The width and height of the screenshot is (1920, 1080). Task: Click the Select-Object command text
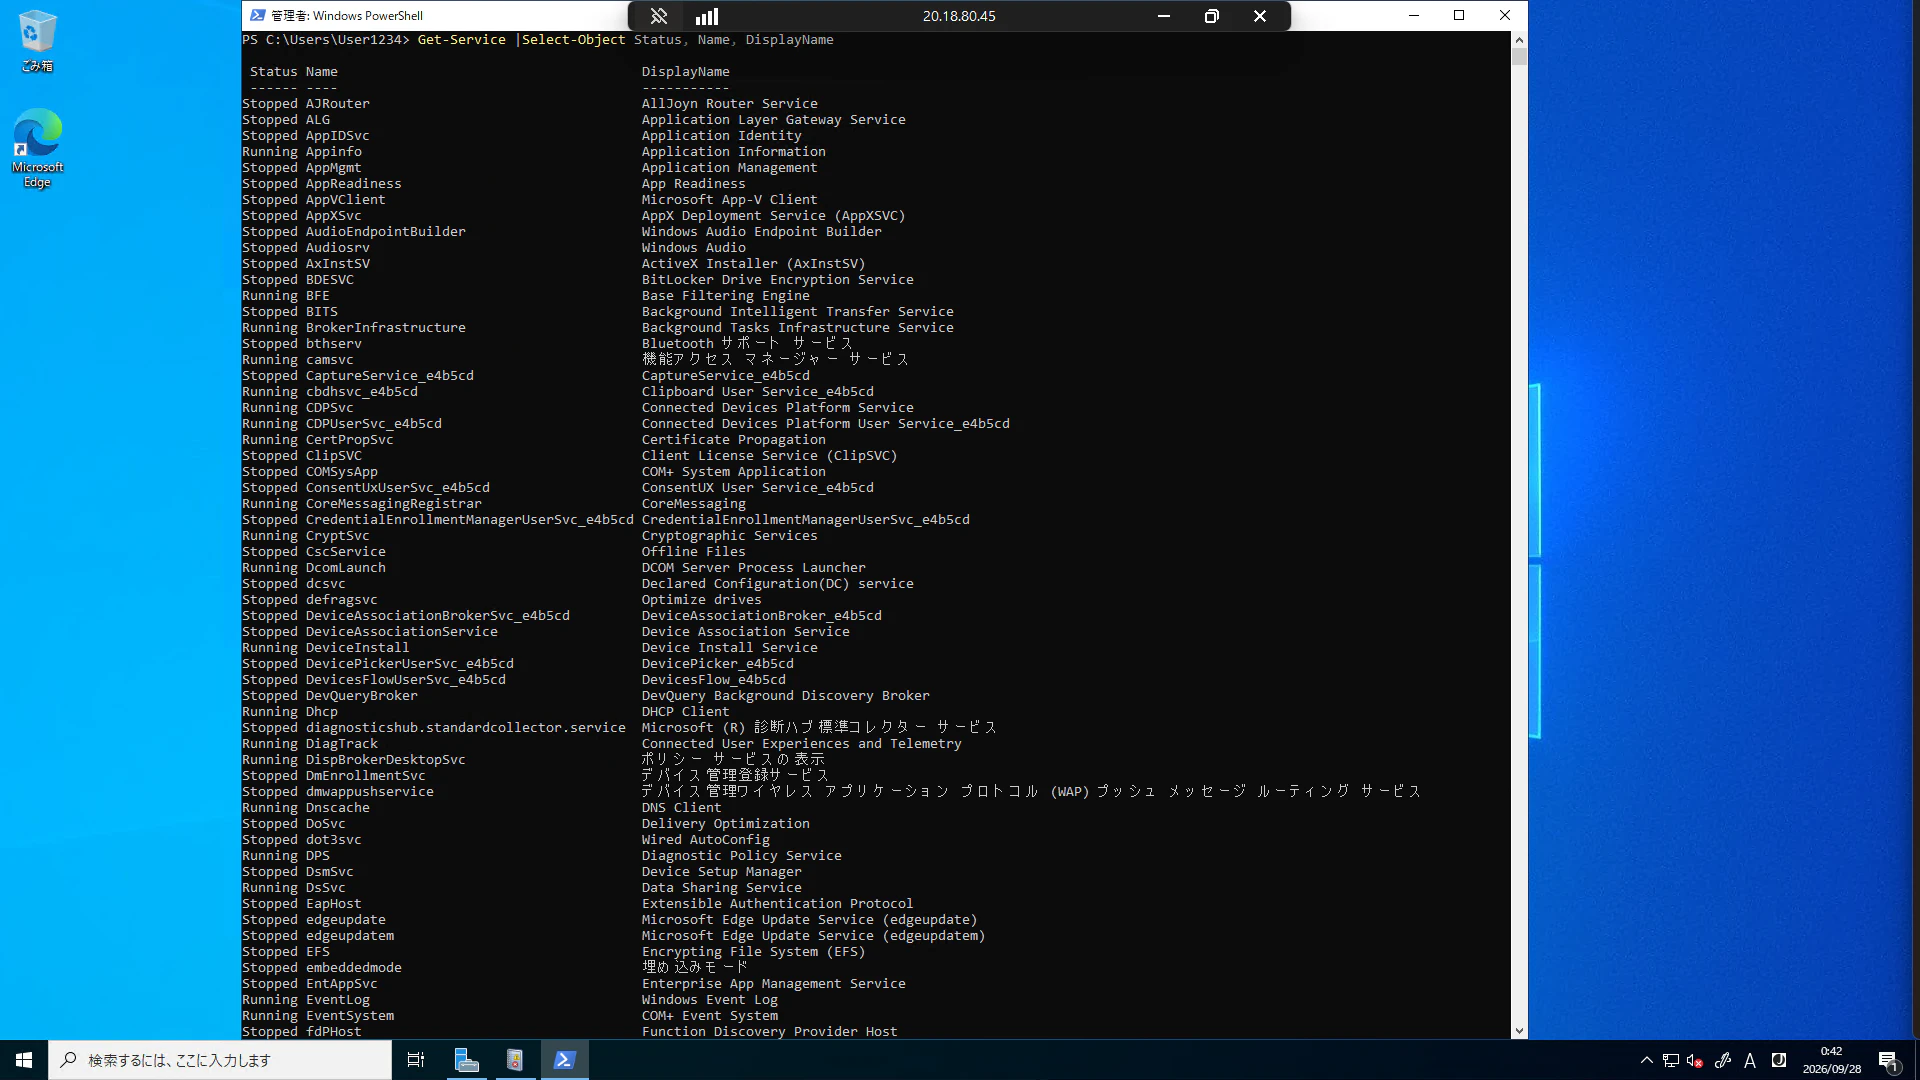point(573,39)
